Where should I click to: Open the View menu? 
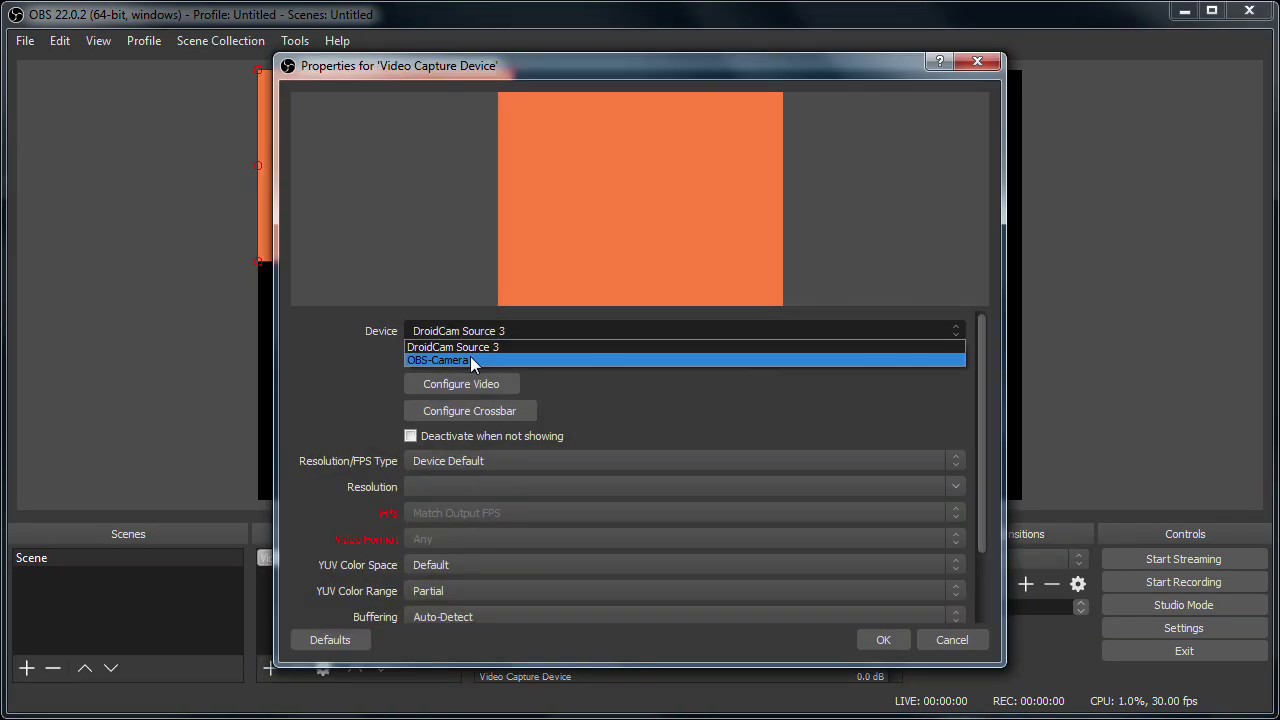coord(98,41)
